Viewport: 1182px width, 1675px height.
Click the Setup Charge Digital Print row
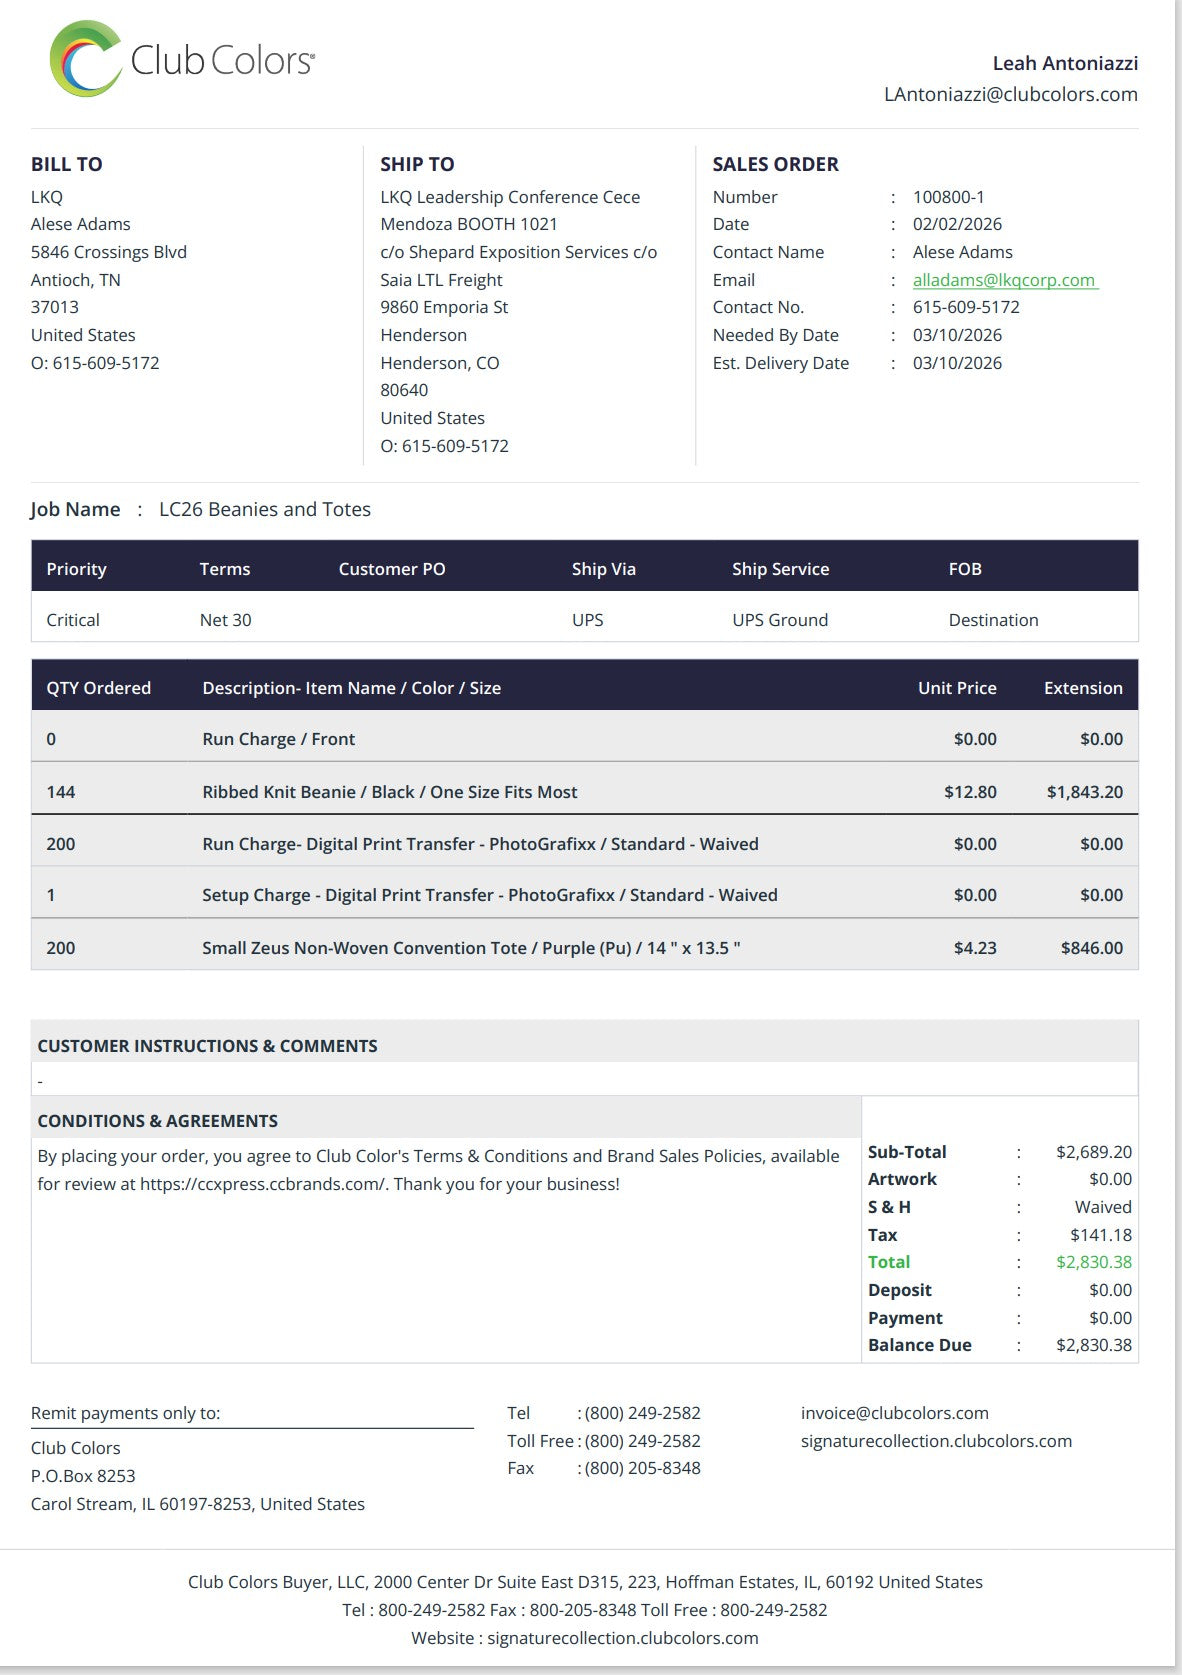click(489, 895)
